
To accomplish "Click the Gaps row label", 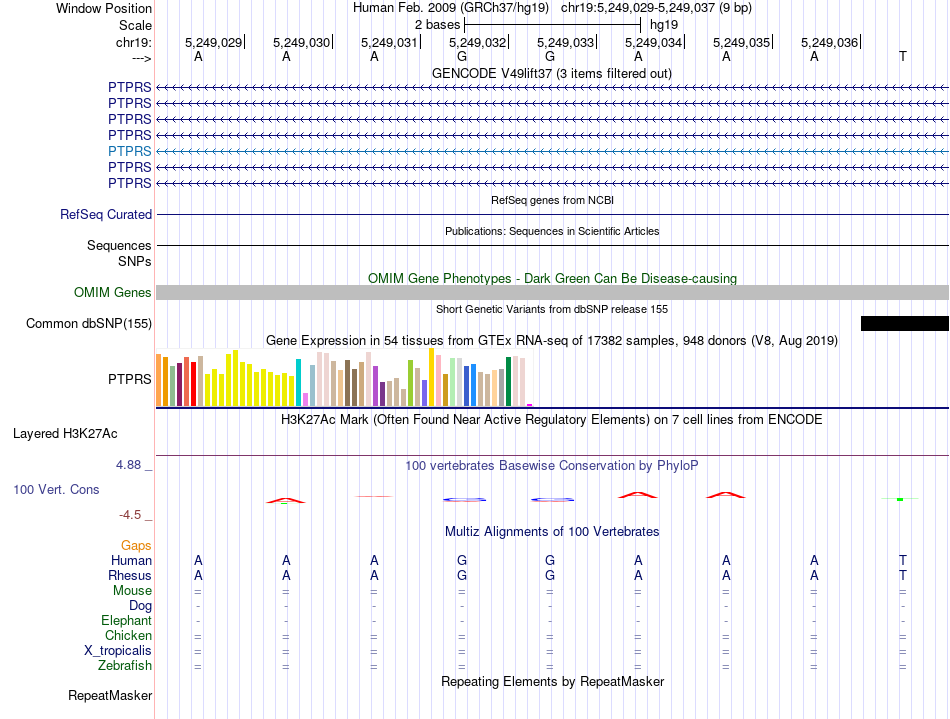I will pos(136,546).
